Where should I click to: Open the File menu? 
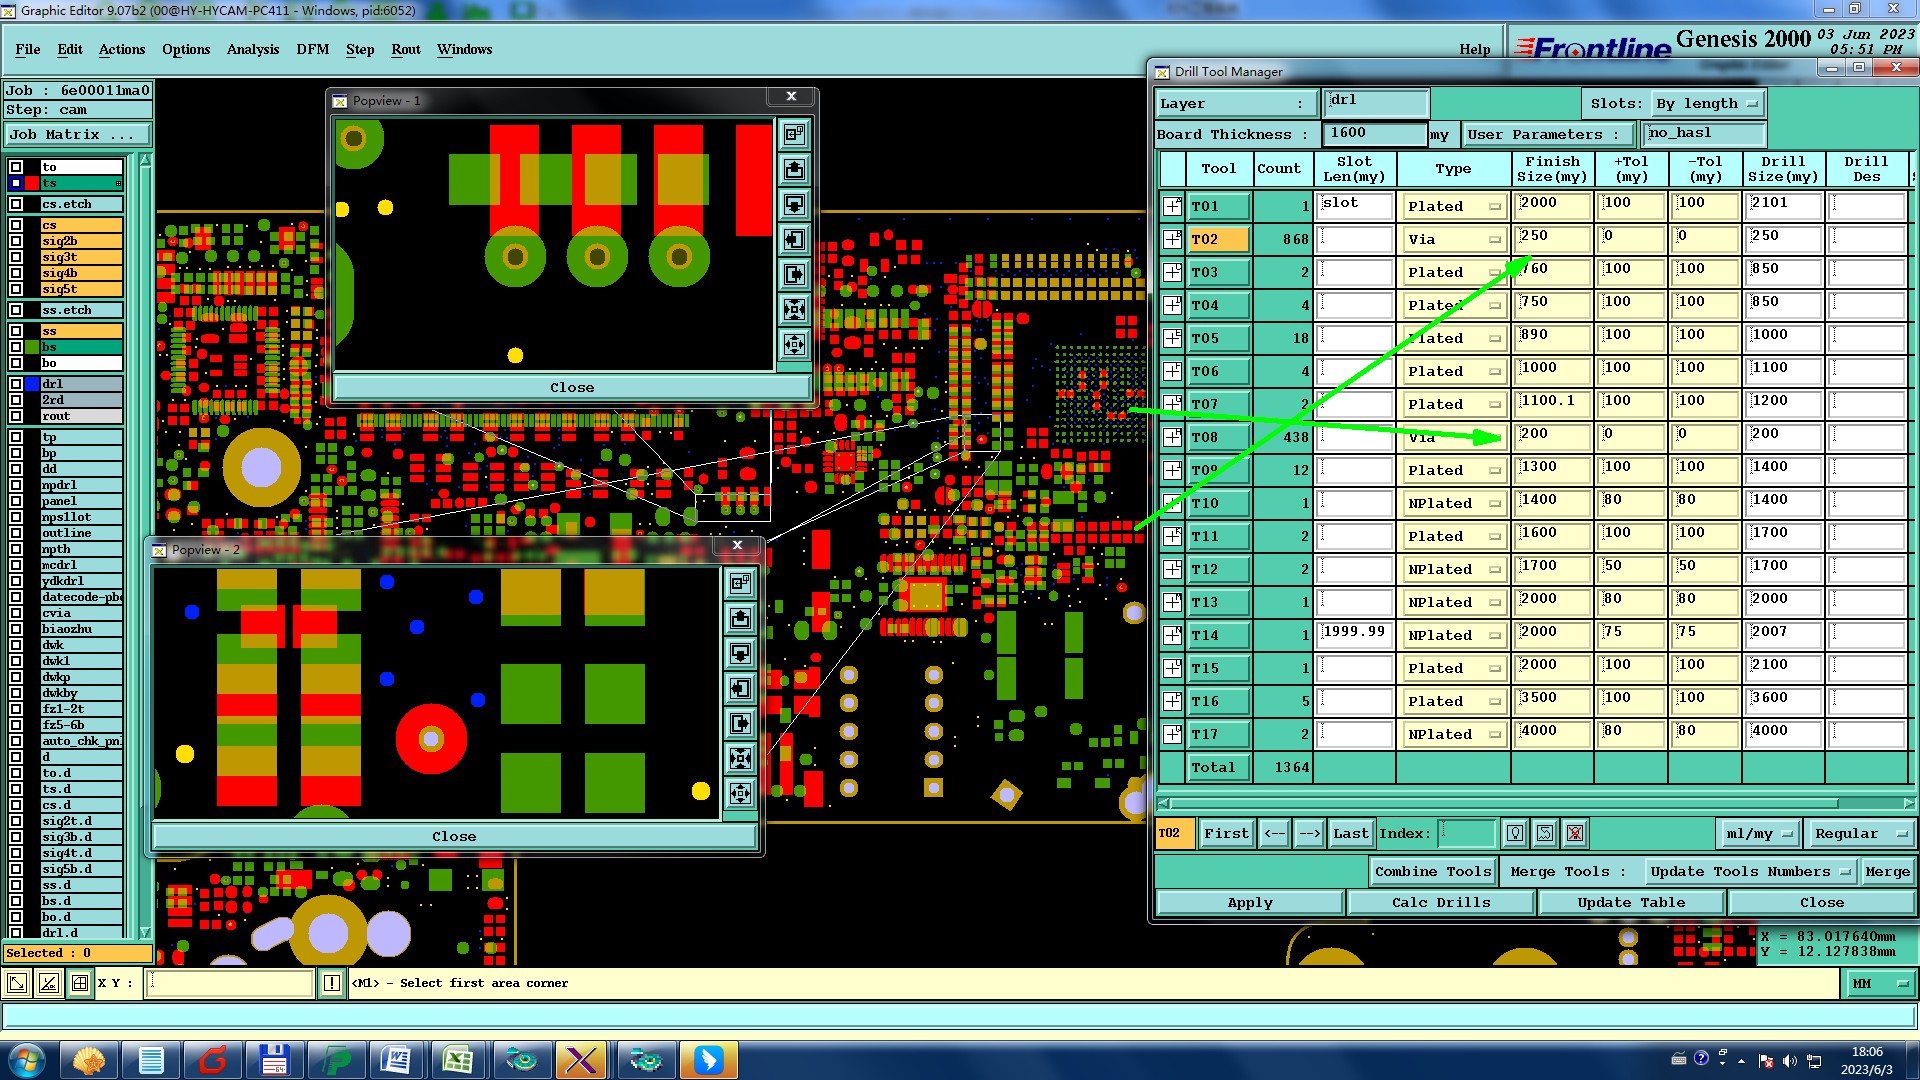(x=28, y=49)
